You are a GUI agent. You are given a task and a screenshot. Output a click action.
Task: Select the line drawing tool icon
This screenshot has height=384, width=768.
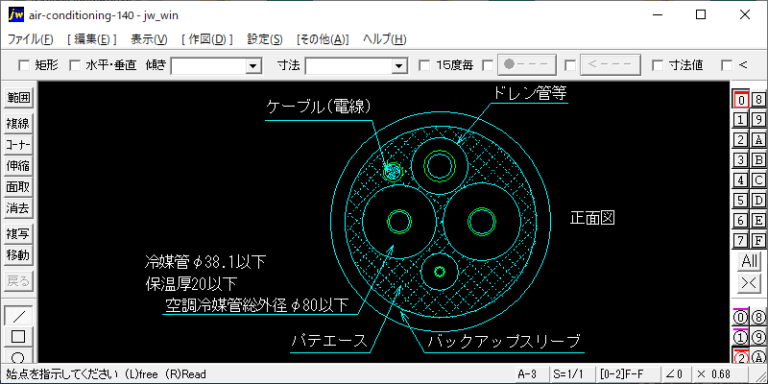click(x=19, y=316)
